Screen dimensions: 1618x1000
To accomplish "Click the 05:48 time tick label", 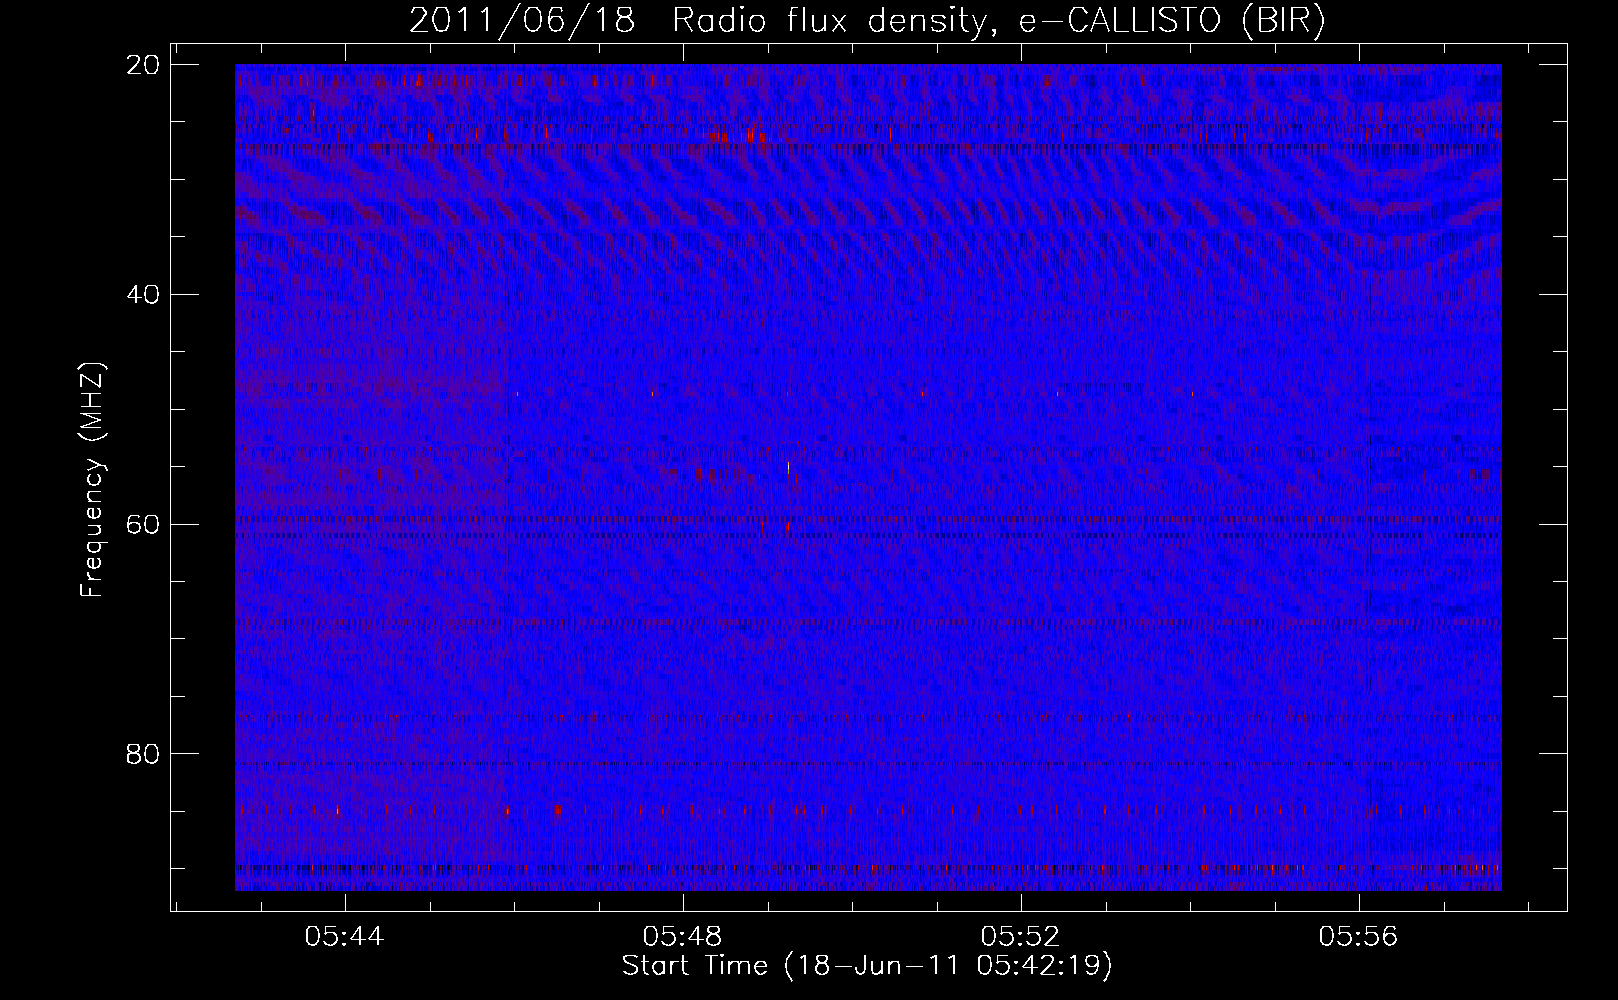I will (683, 937).
